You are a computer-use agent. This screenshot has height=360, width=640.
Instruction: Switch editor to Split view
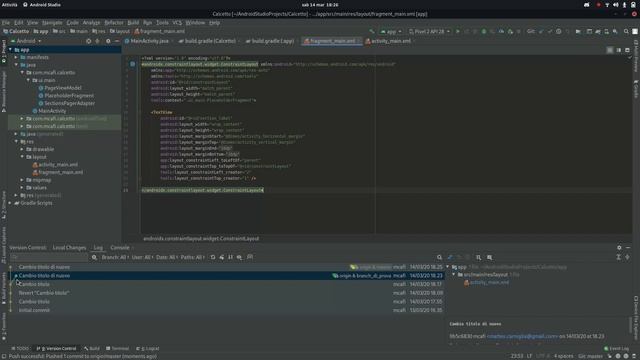619,50
